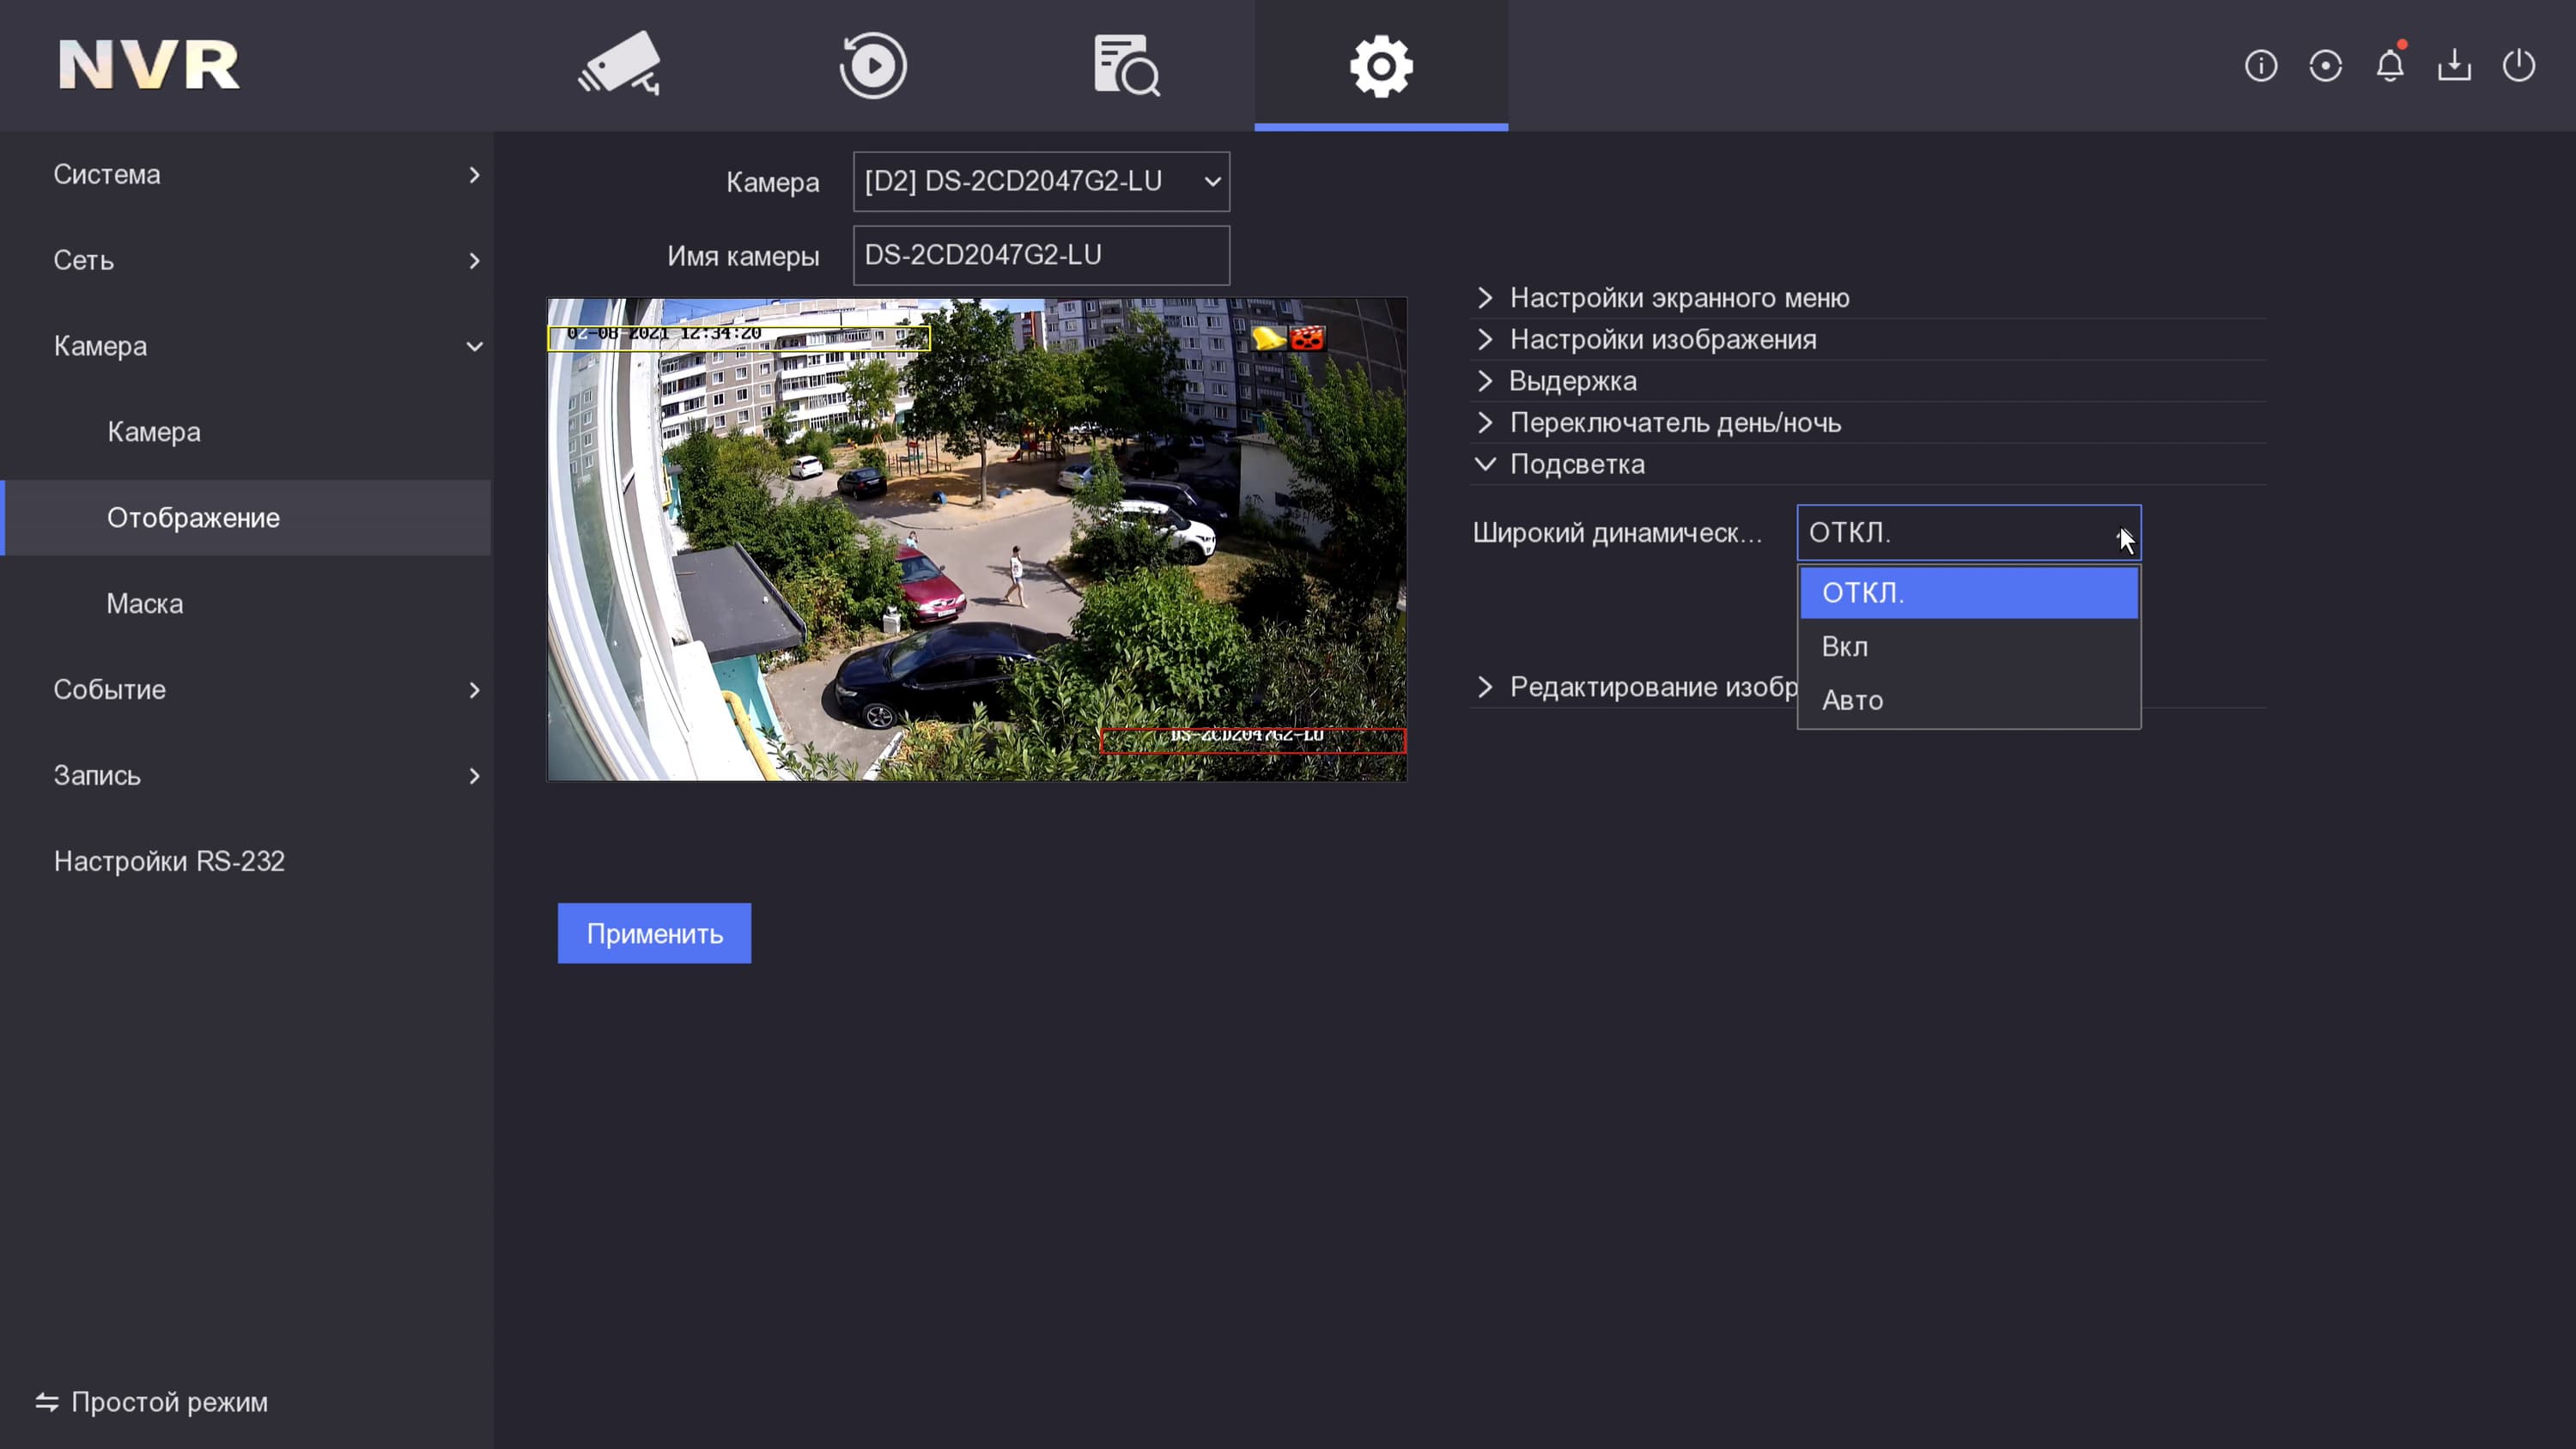This screenshot has width=2576, height=1449.
Task: Click the power shutdown icon
Action: tap(2518, 66)
